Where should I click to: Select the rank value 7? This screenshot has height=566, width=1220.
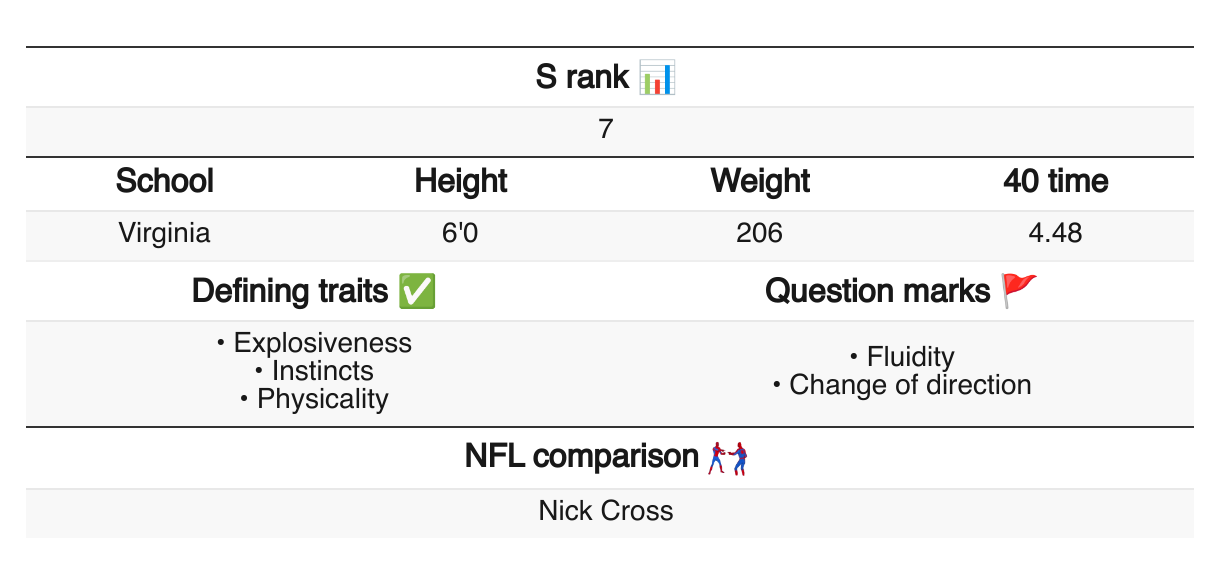click(x=606, y=131)
